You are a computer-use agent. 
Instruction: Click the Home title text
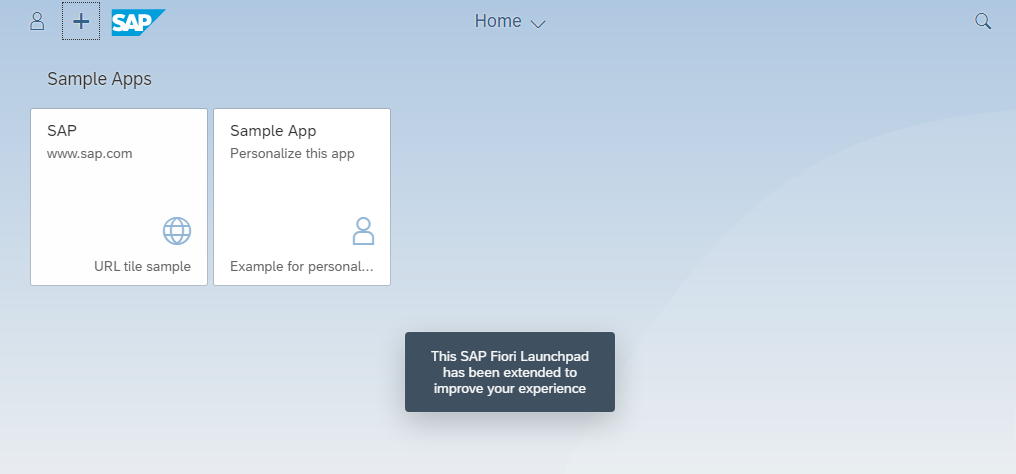[x=498, y=21]
